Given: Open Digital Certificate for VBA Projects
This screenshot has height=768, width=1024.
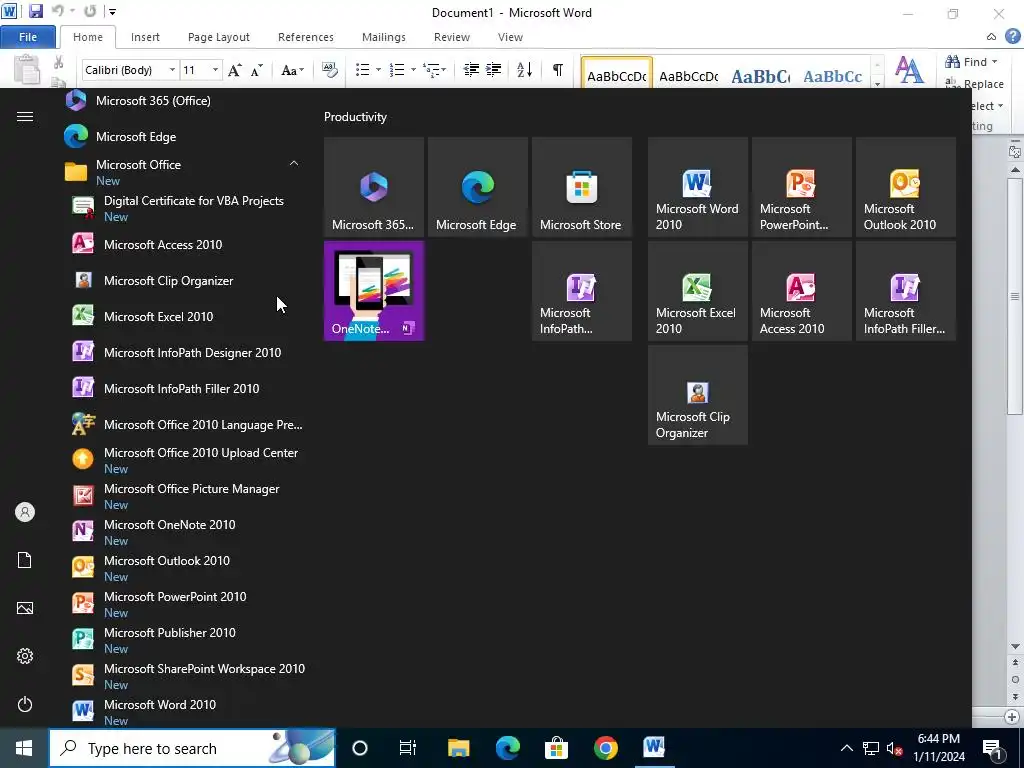Looking at the screenshot, I should point(185,208).
